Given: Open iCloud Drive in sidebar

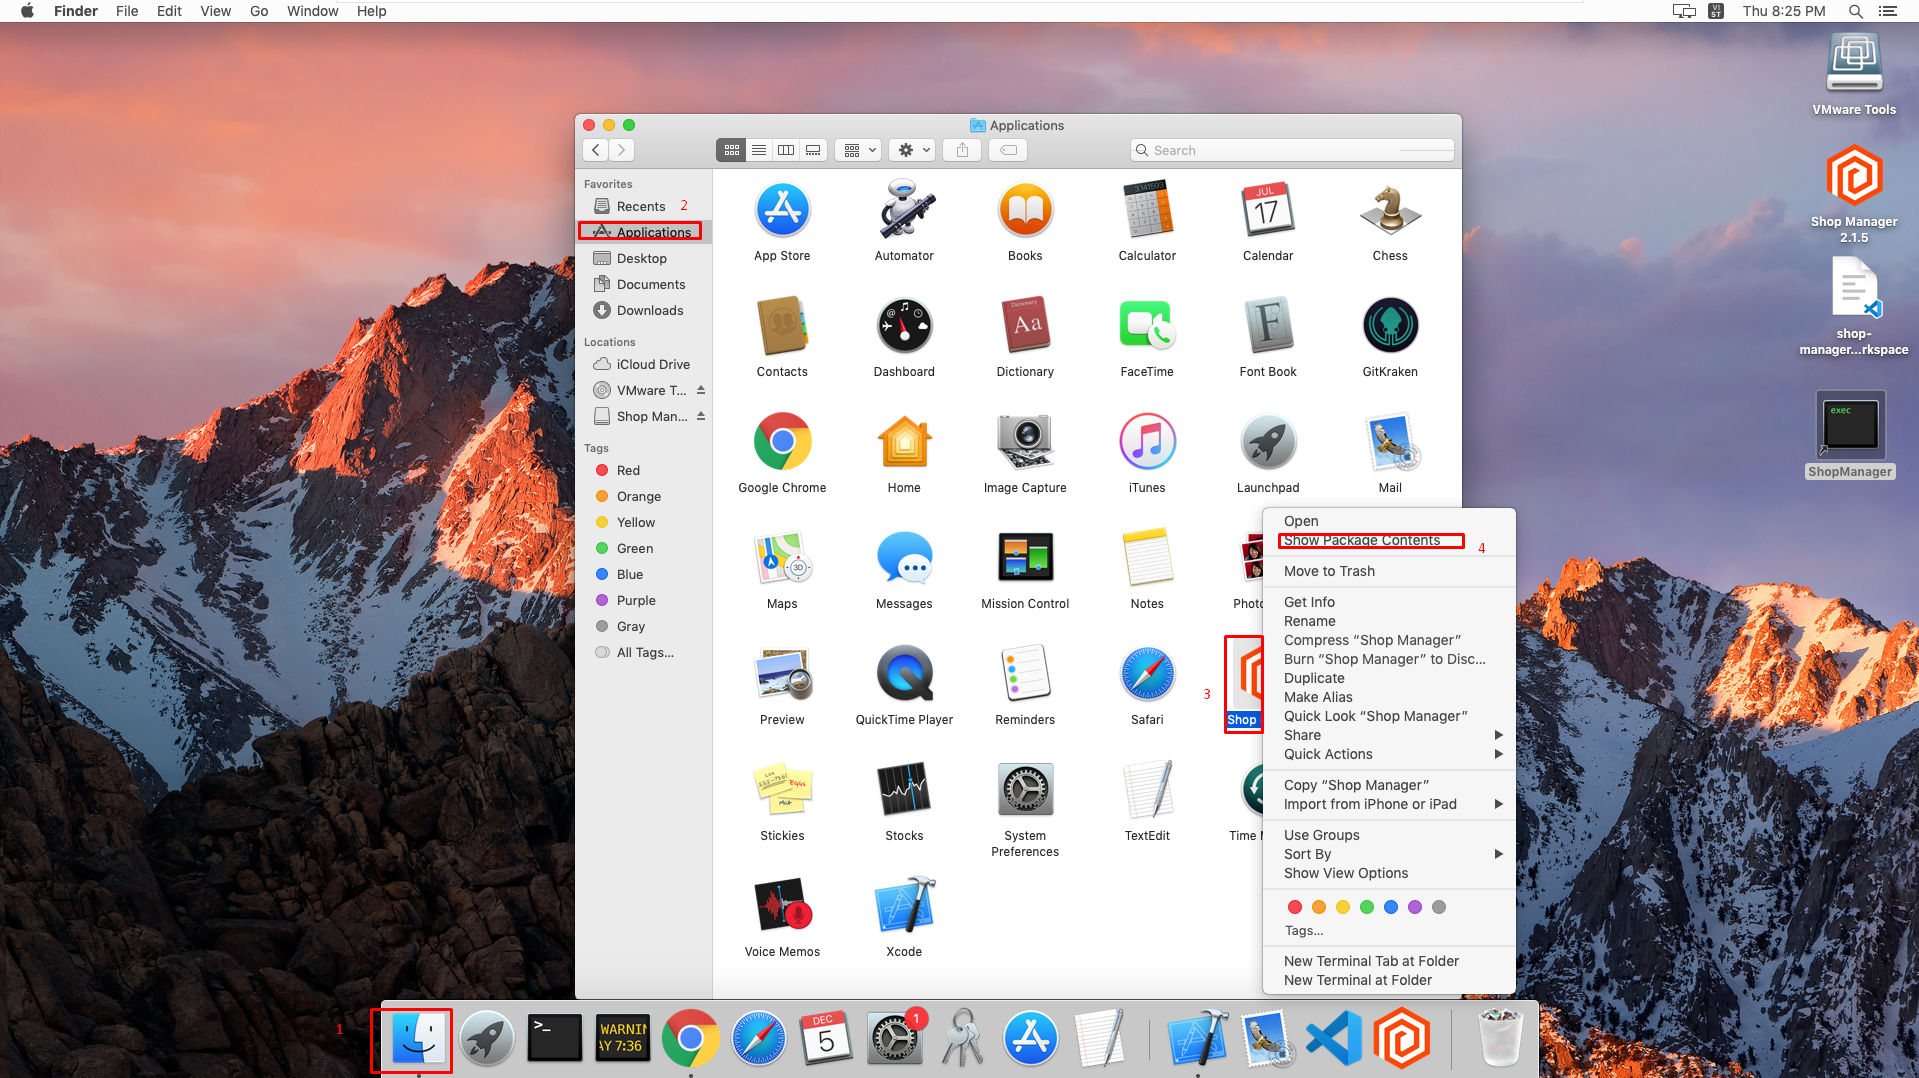Looking at the screenshot, I should (644, 364).
